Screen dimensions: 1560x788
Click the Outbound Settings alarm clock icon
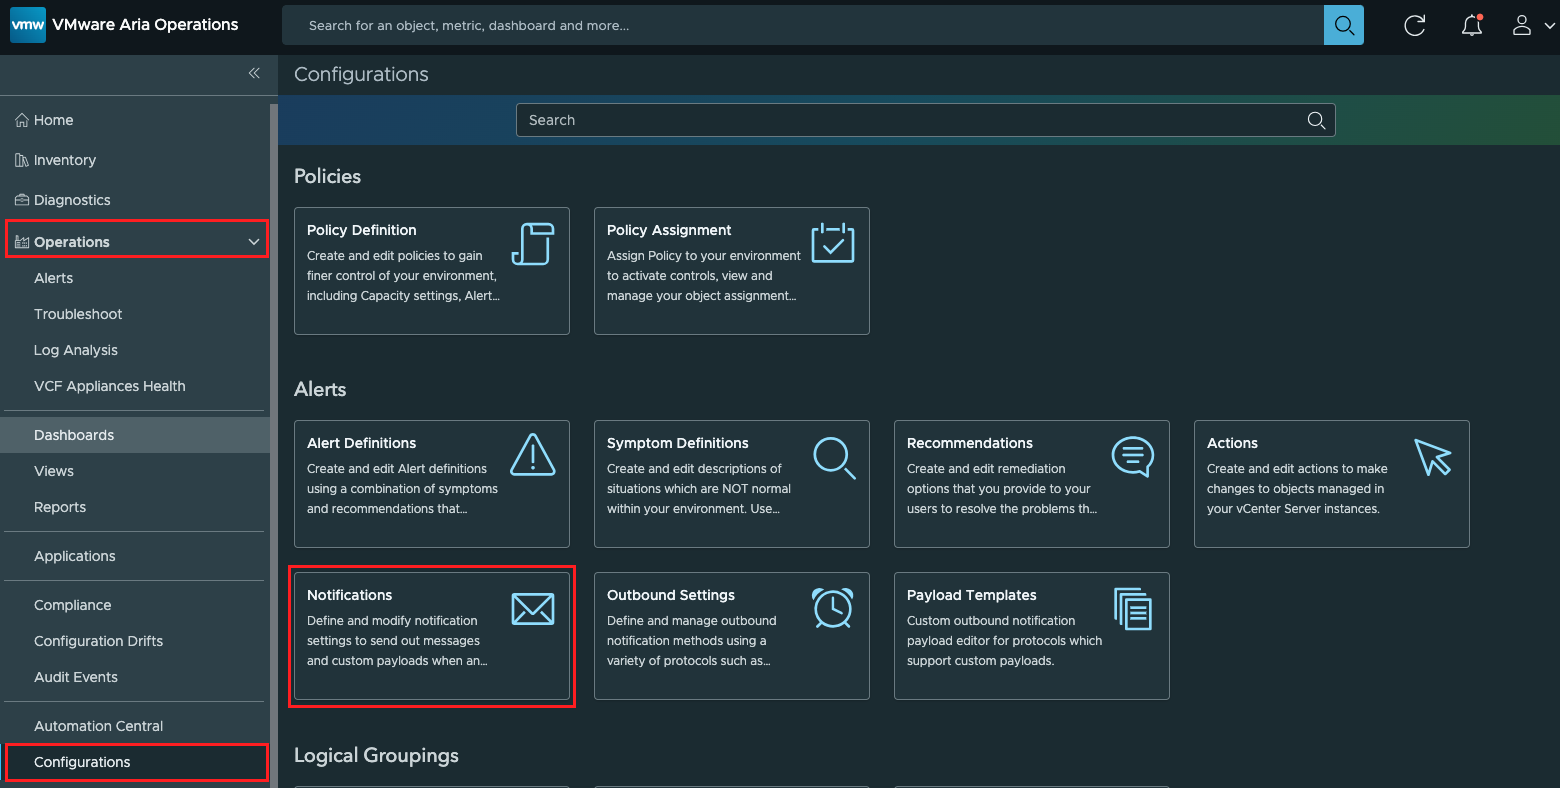pos(833,607)
